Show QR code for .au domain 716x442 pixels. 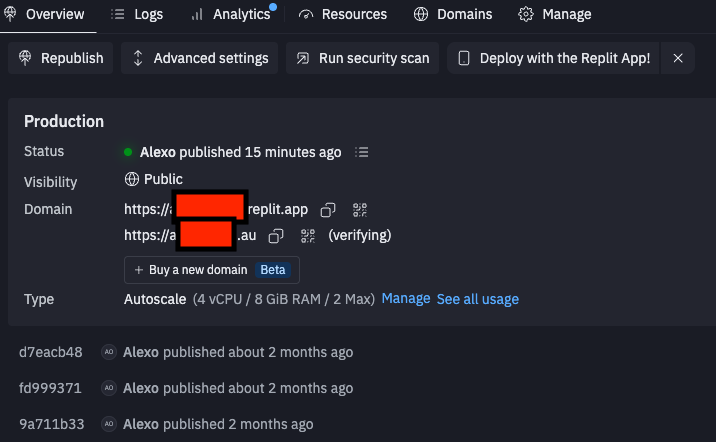coord(308,236)
